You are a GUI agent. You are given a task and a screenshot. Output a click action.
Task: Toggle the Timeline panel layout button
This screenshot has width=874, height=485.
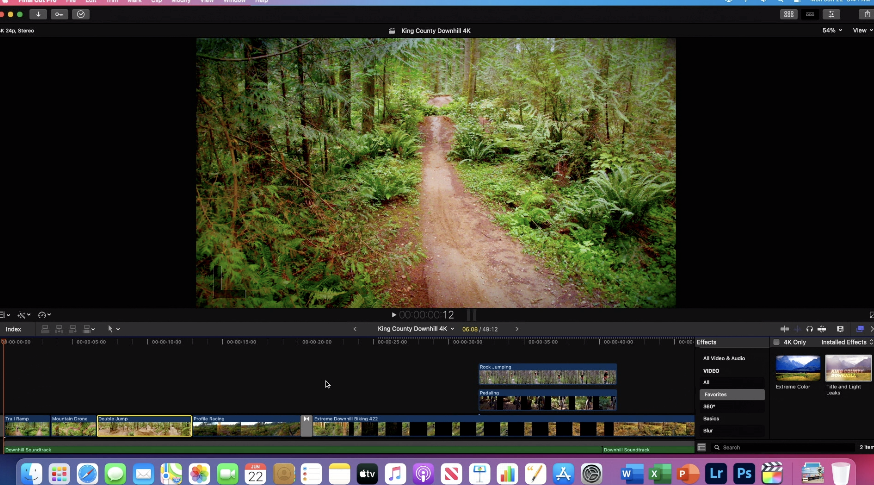click(x=810, y=14)
